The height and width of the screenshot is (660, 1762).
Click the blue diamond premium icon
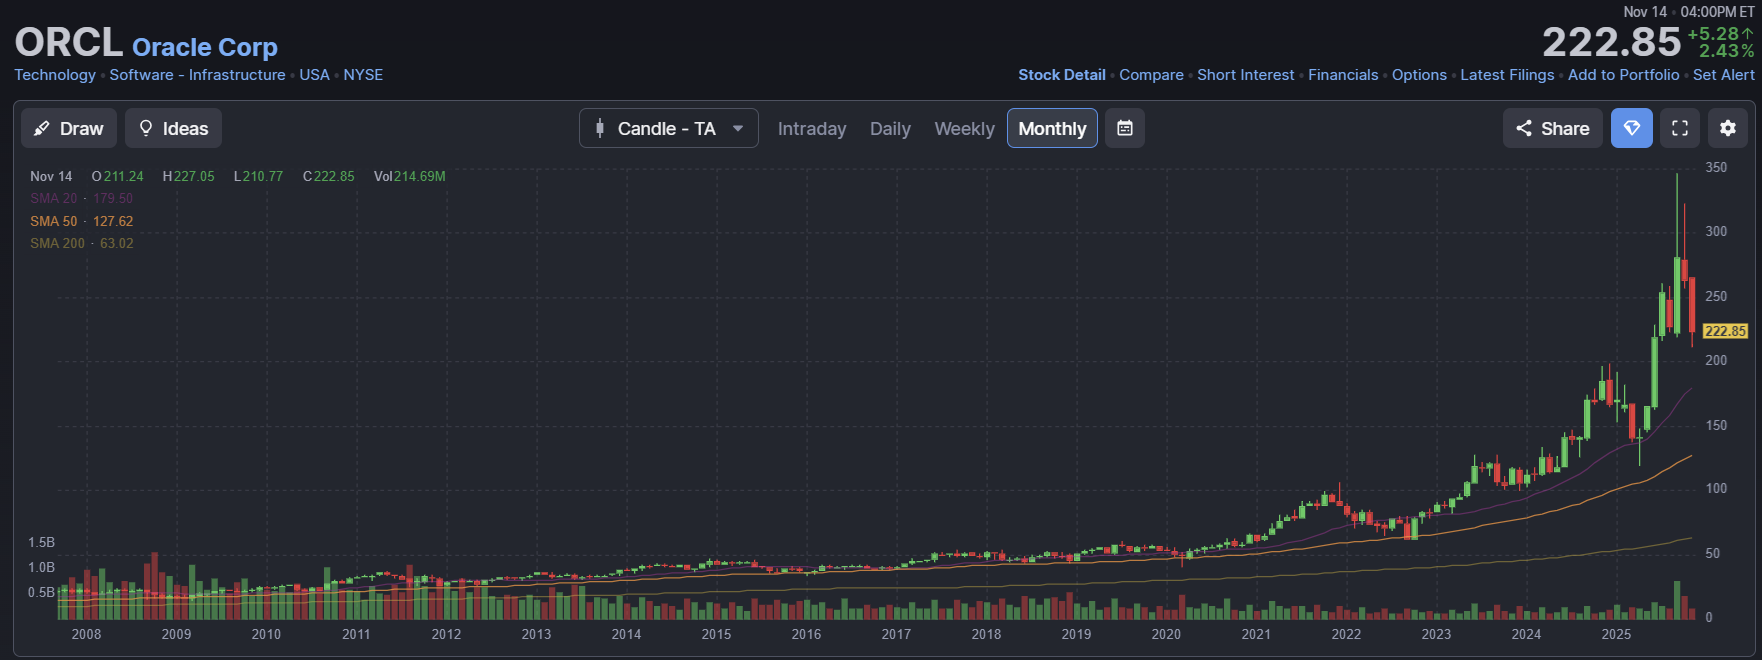pos(1632,128)
